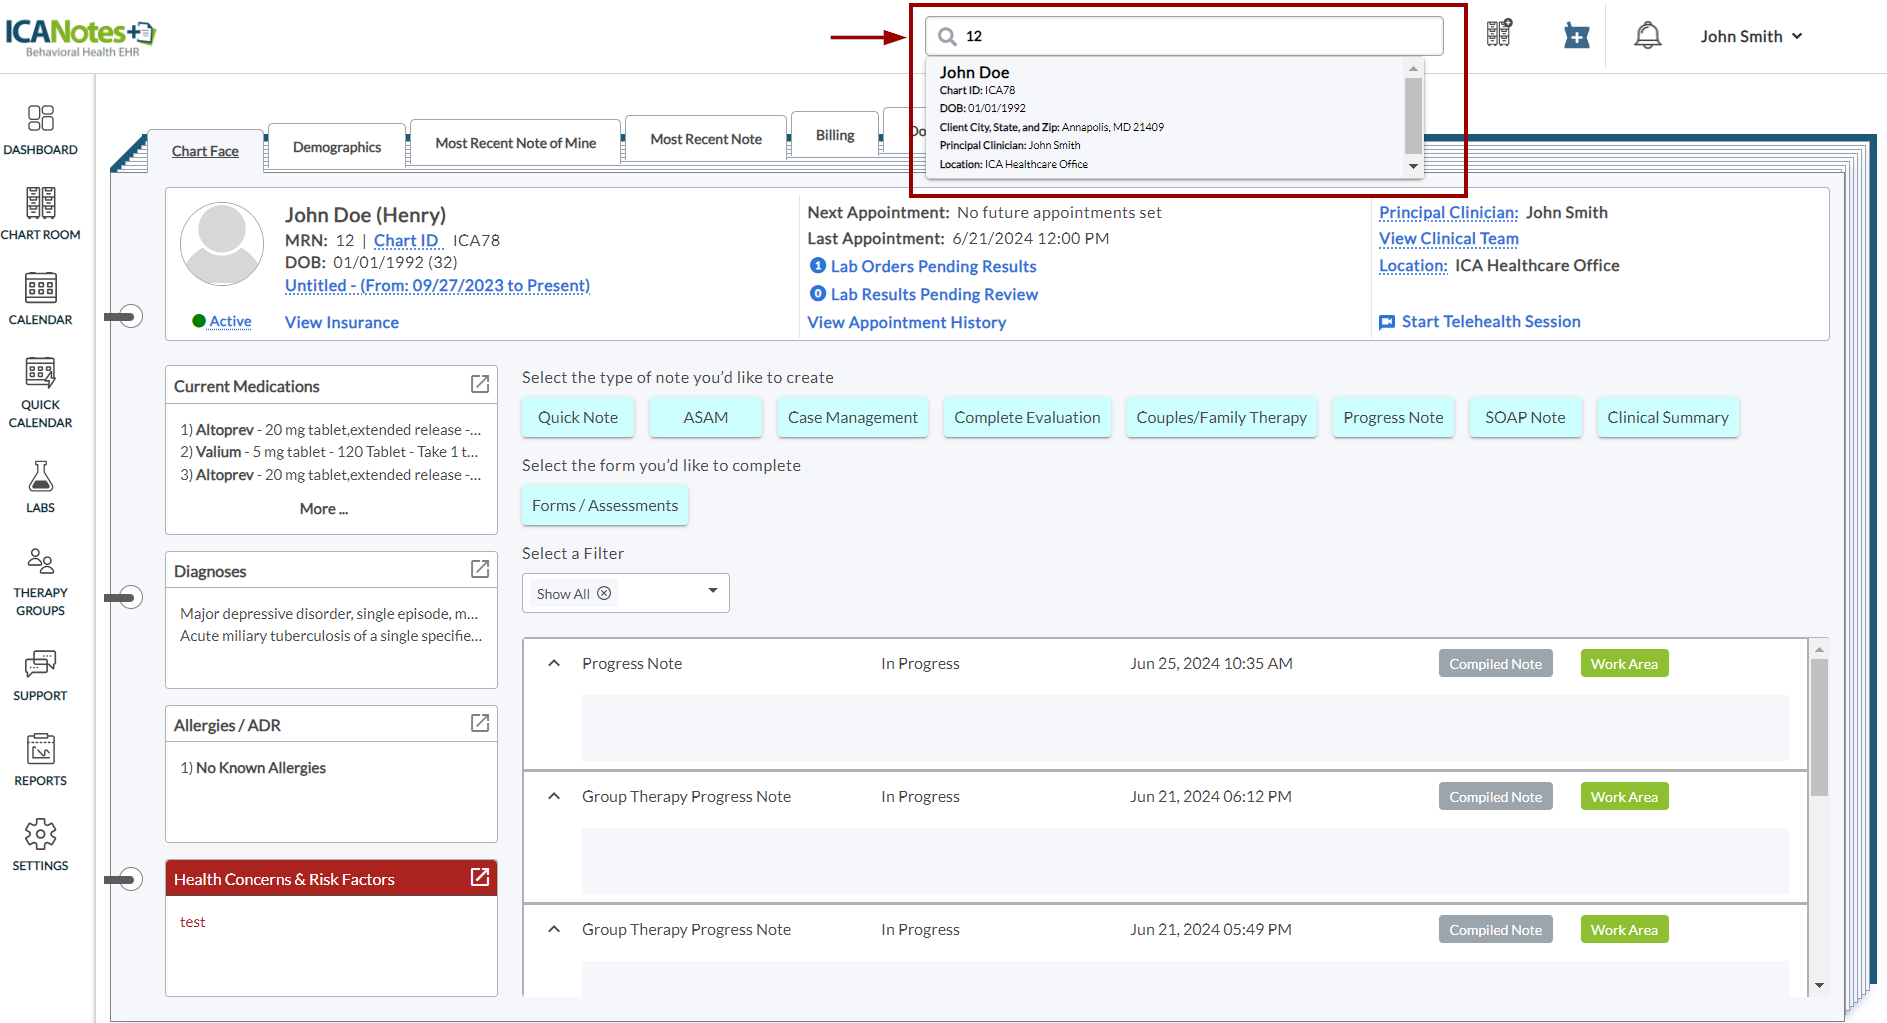Open the John Smith user menu
Image resolution: width=1887 pixels, height=1023 pixels.
click(x=1750, y=36)
